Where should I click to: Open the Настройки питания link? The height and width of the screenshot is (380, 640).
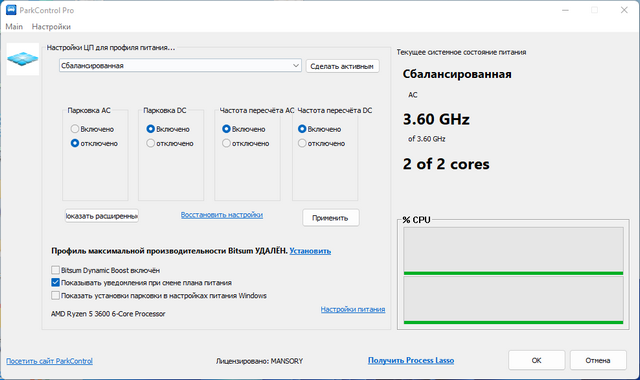(x=353, y=309)
